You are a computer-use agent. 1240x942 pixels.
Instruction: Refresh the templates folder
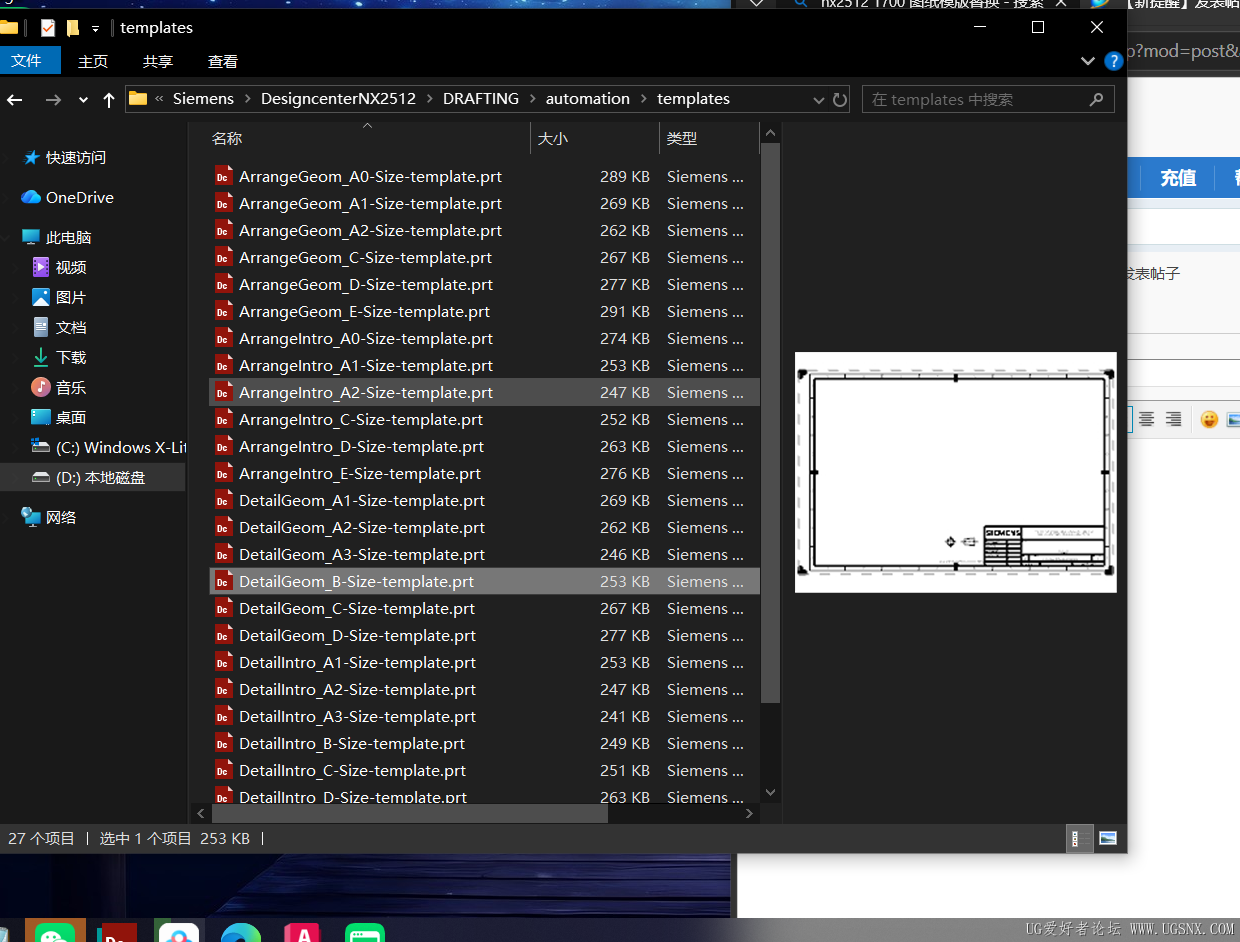840,99
